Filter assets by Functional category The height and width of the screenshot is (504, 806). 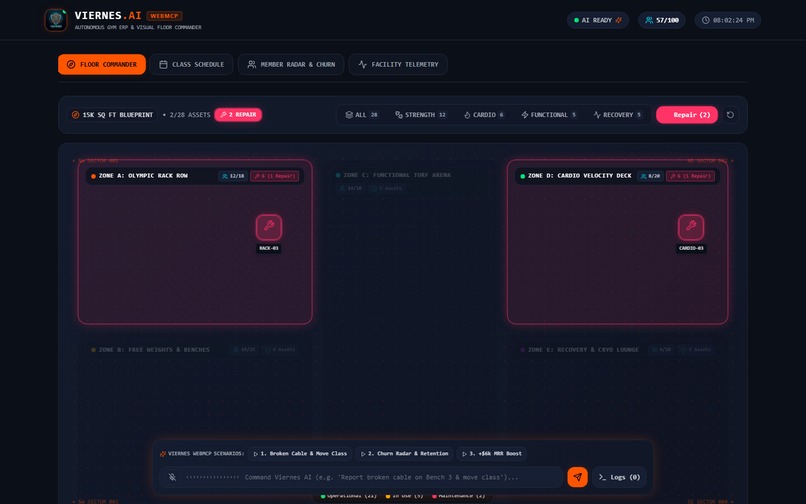coord(548,115)
